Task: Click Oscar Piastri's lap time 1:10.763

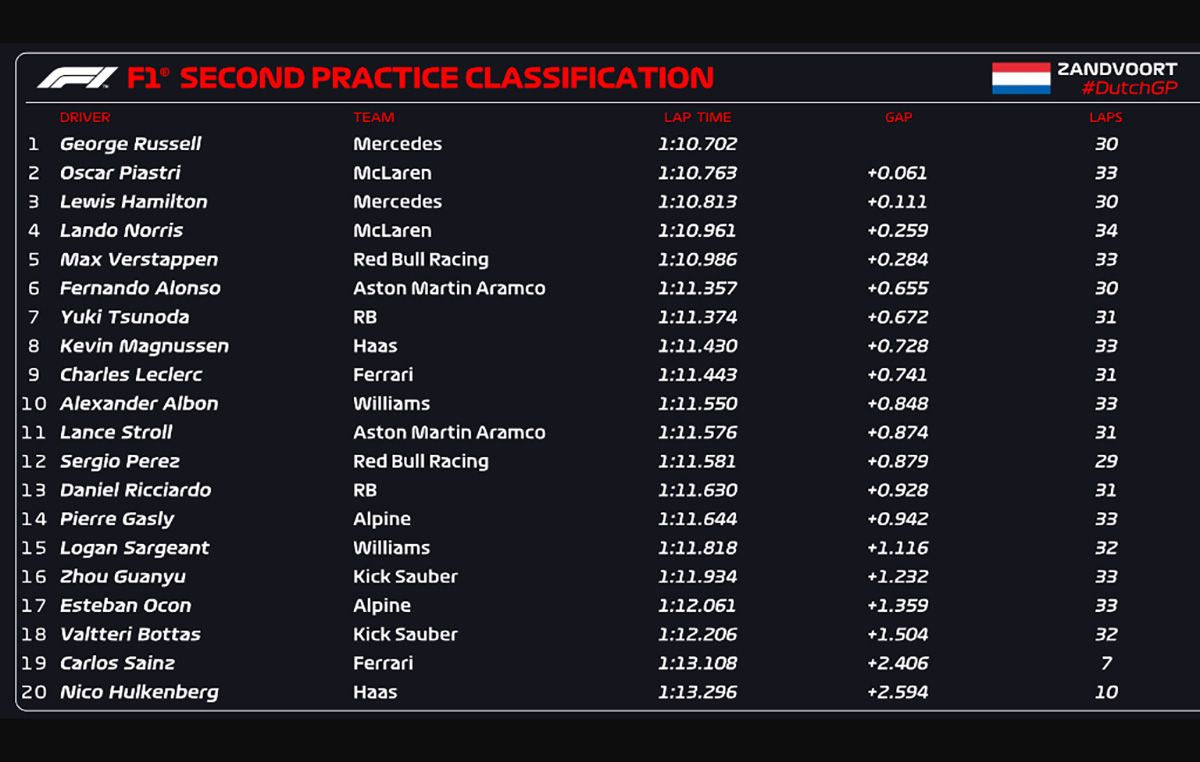Action: point(697,173)
